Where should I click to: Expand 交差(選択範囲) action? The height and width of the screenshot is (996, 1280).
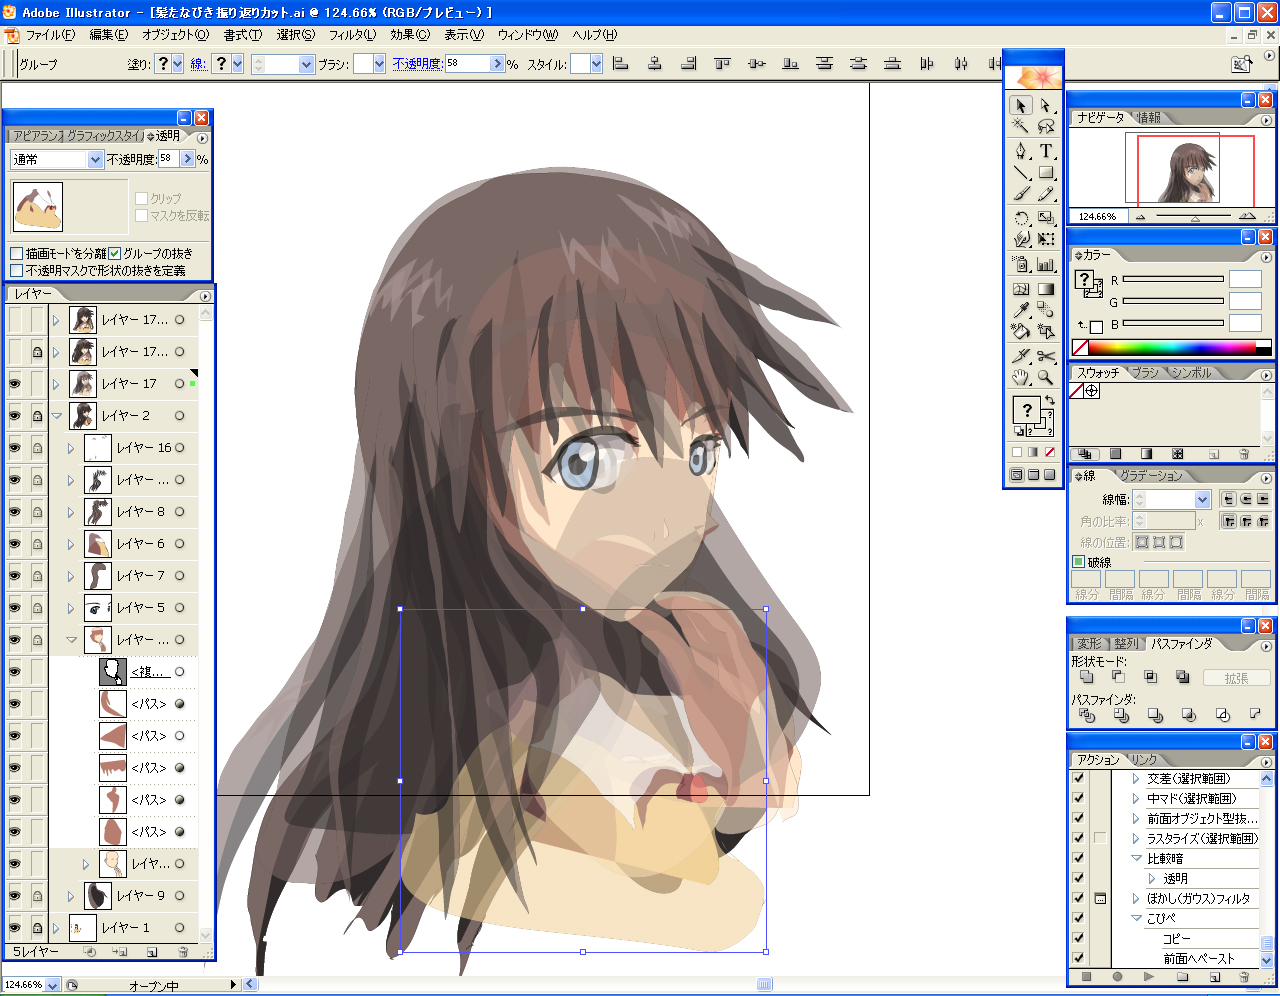tap(1136, 778)
